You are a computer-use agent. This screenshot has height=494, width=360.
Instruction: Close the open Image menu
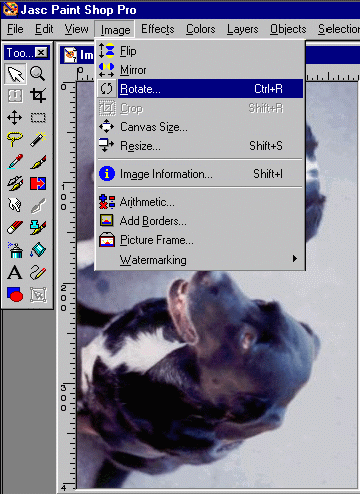click(115, 30)
